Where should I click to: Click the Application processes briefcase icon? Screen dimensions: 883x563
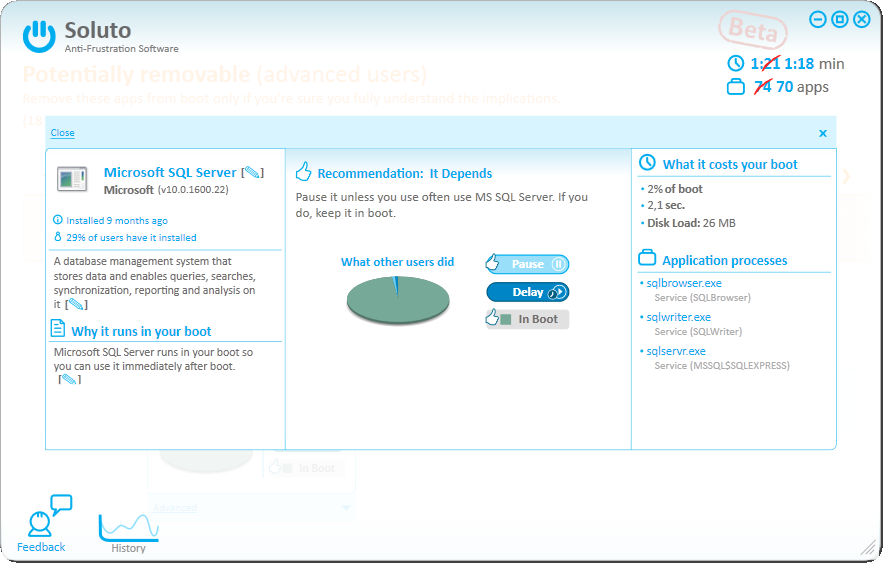(647, 258)
